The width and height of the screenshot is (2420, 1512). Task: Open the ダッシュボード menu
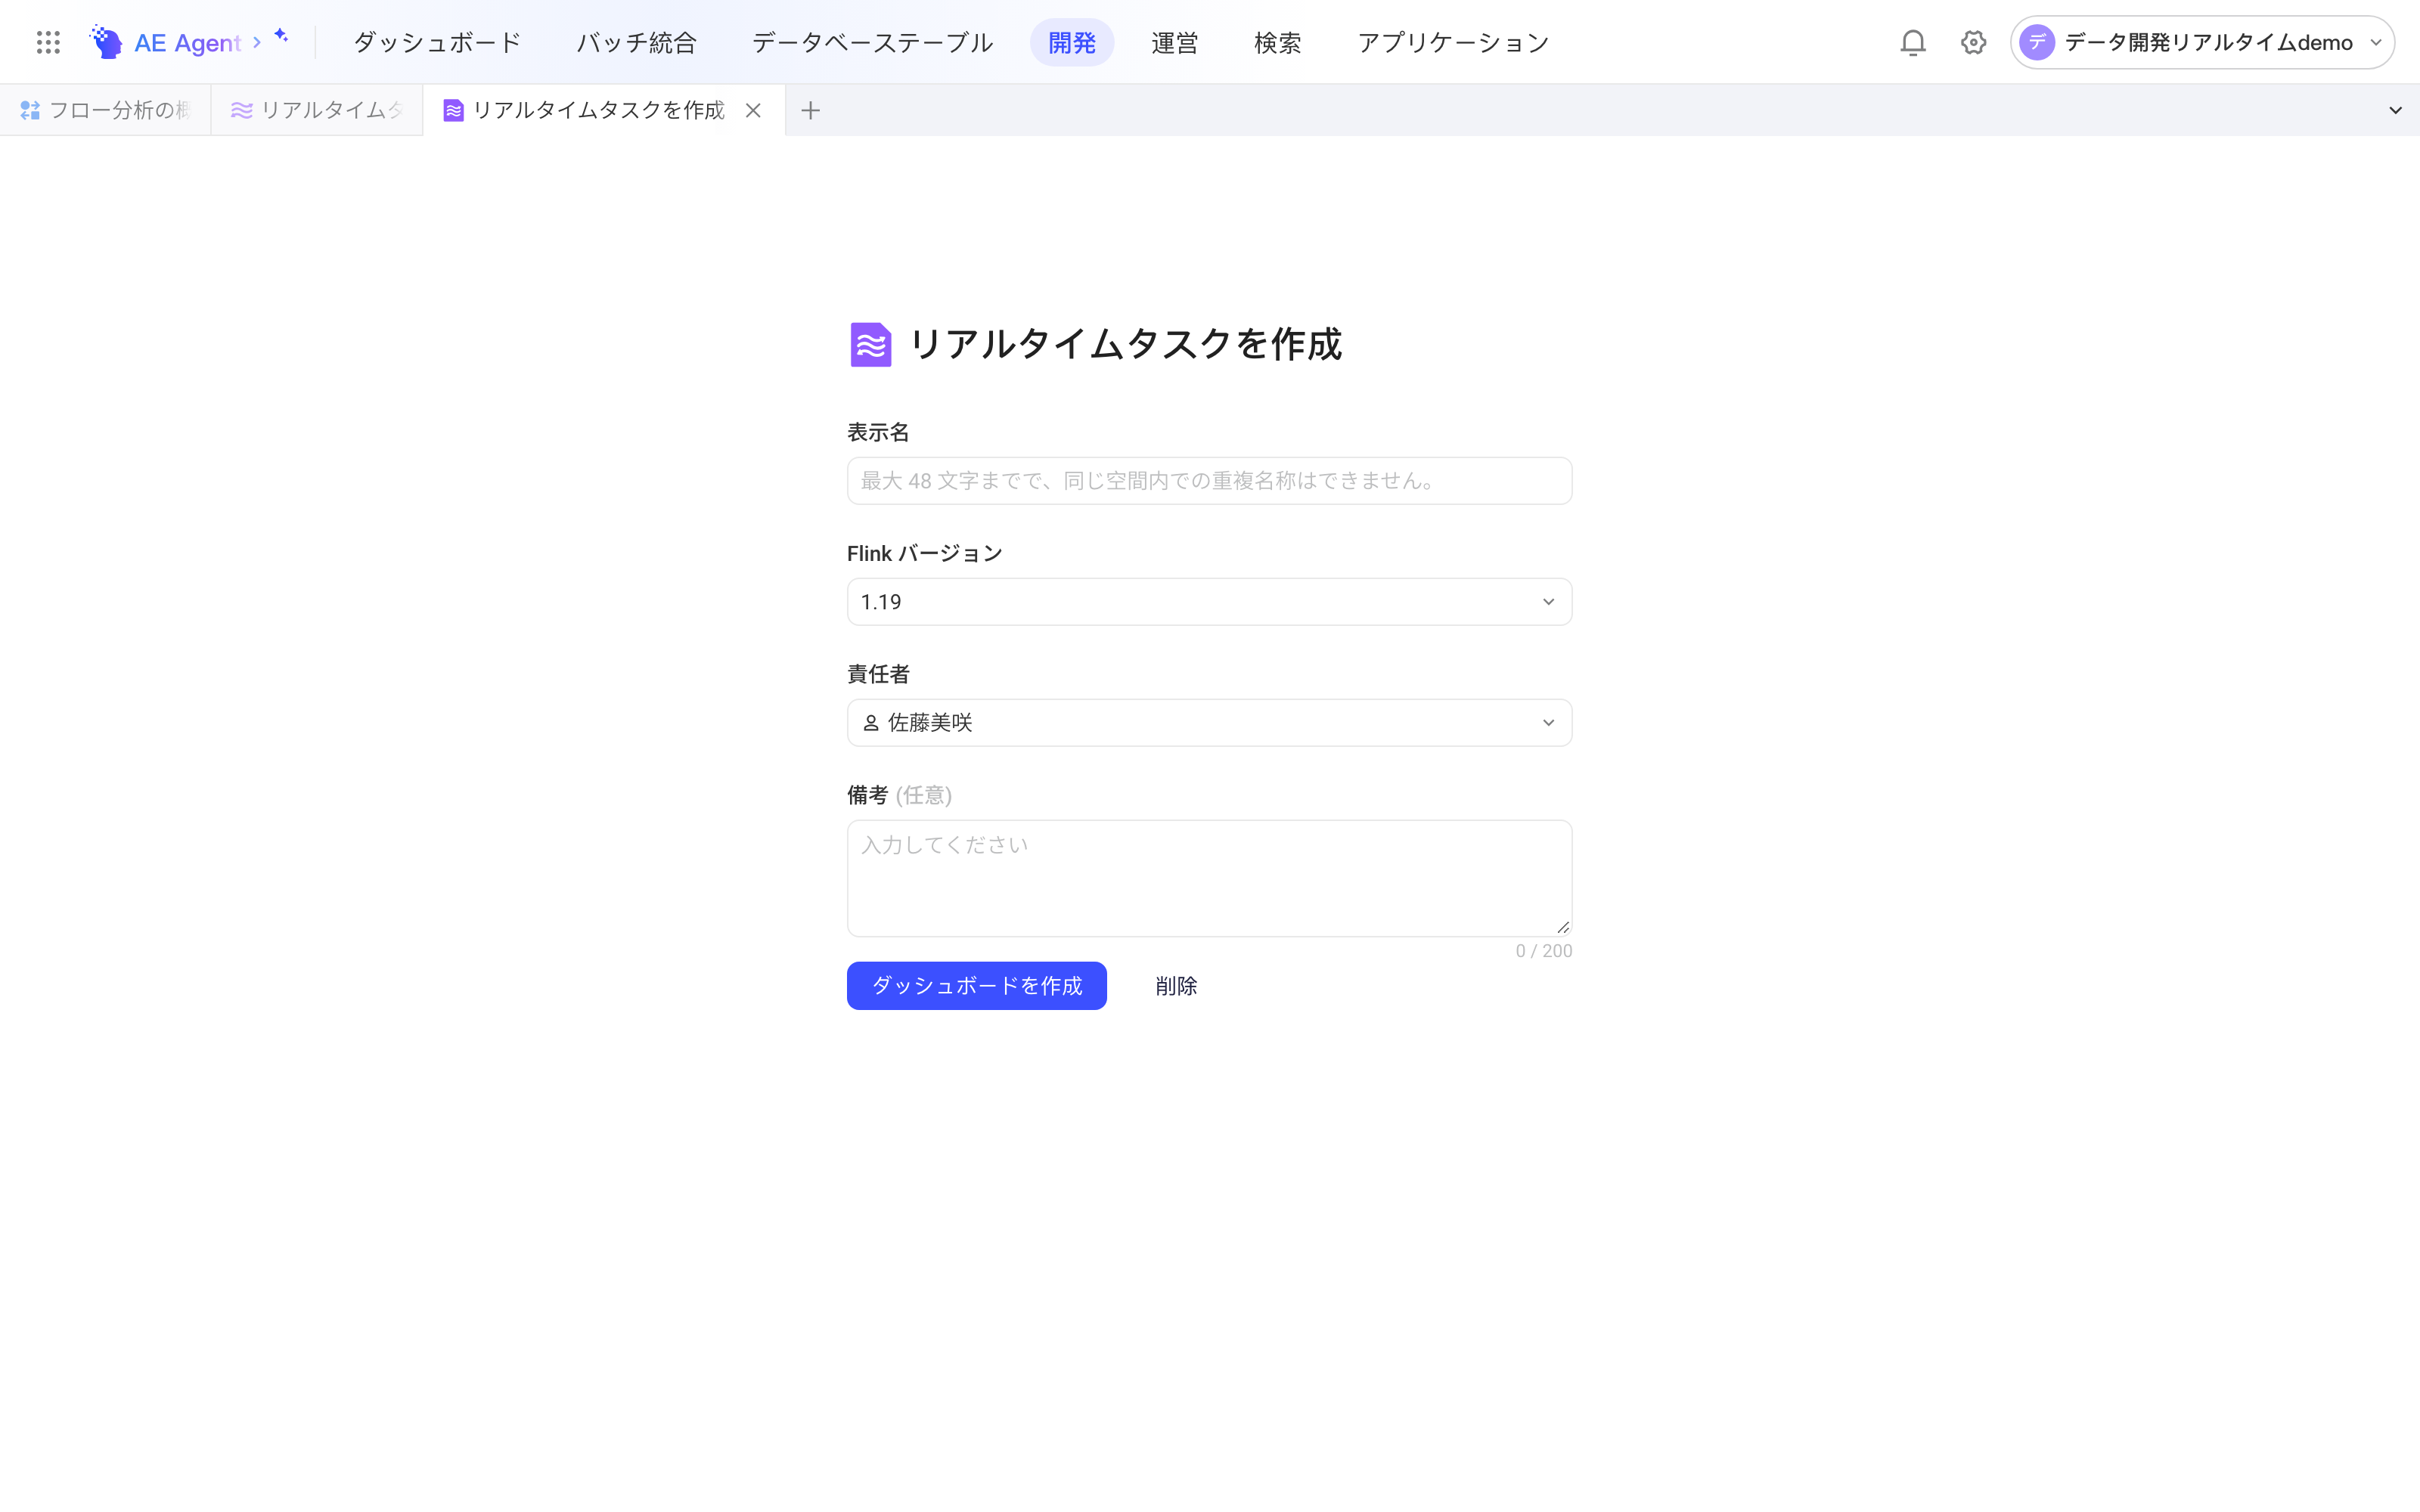tap(437, 42)
